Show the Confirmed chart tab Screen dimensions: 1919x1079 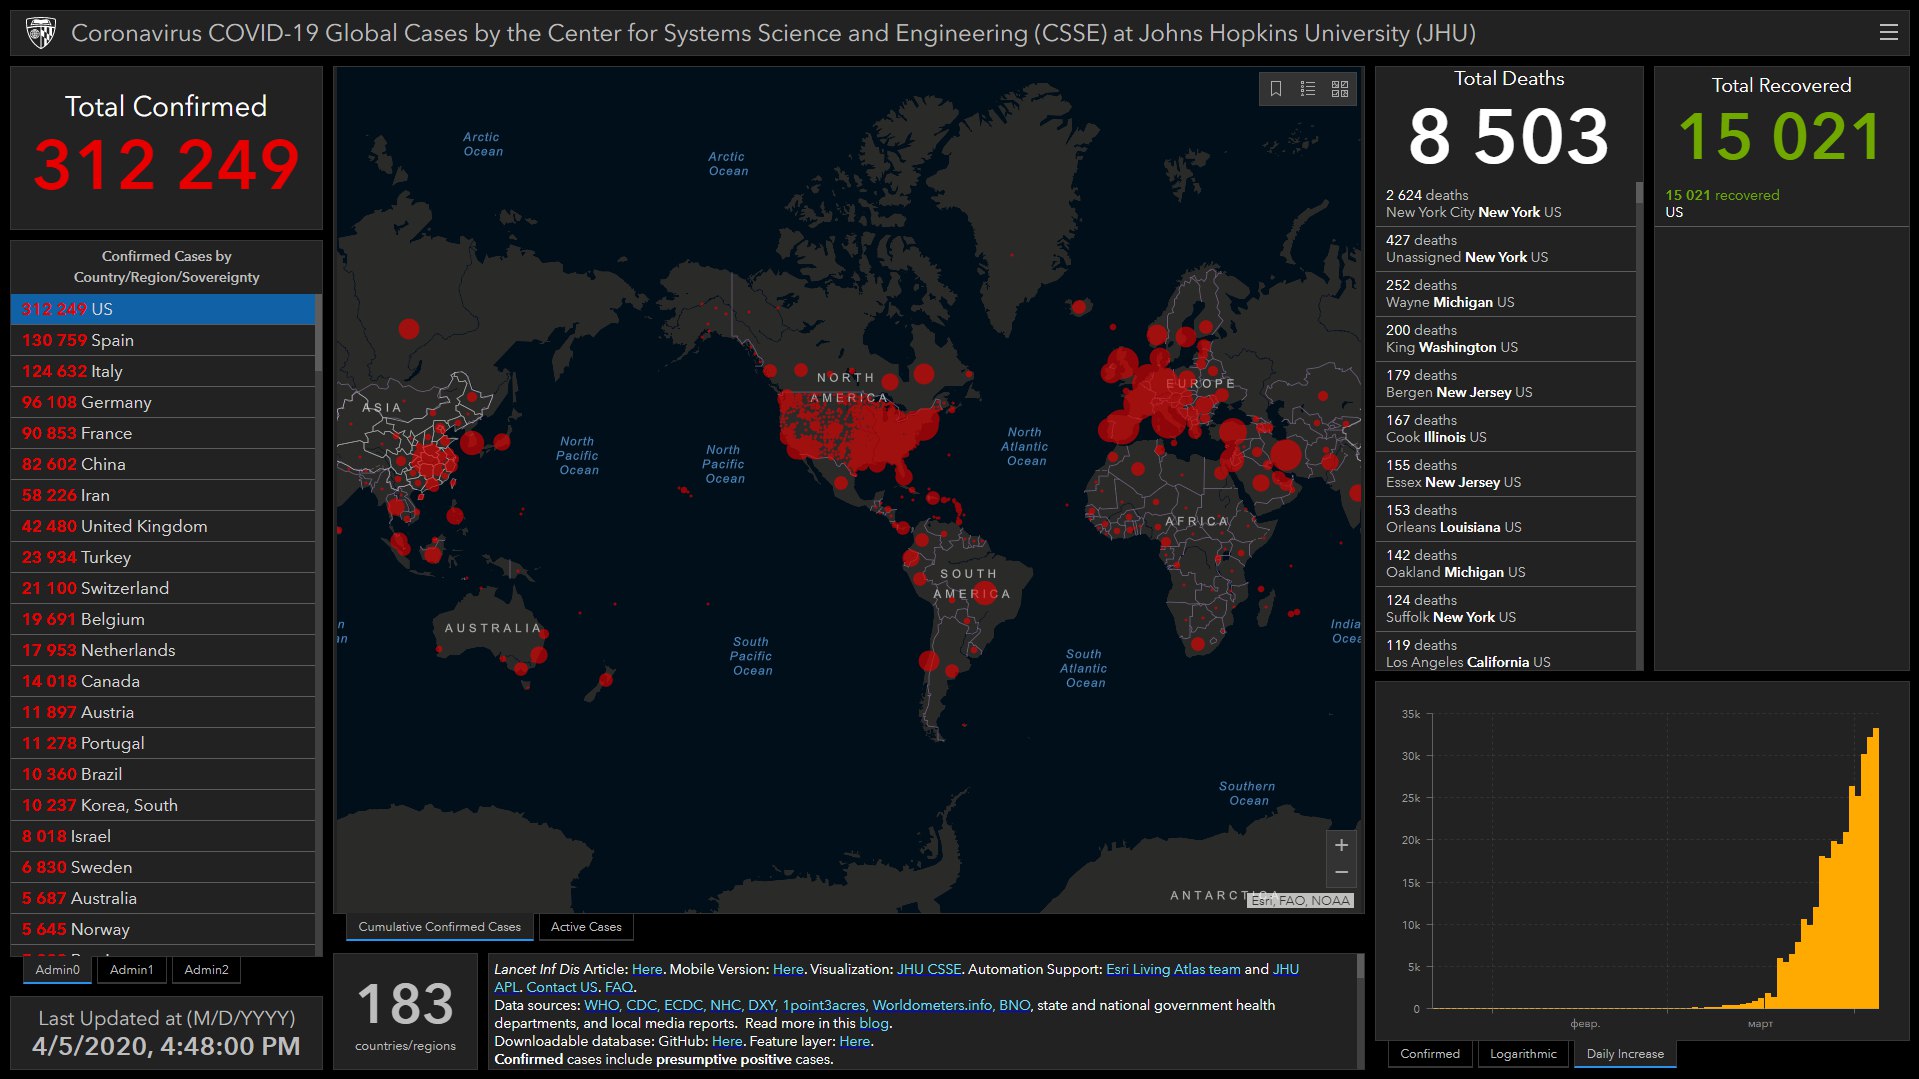(1430, 1054)
